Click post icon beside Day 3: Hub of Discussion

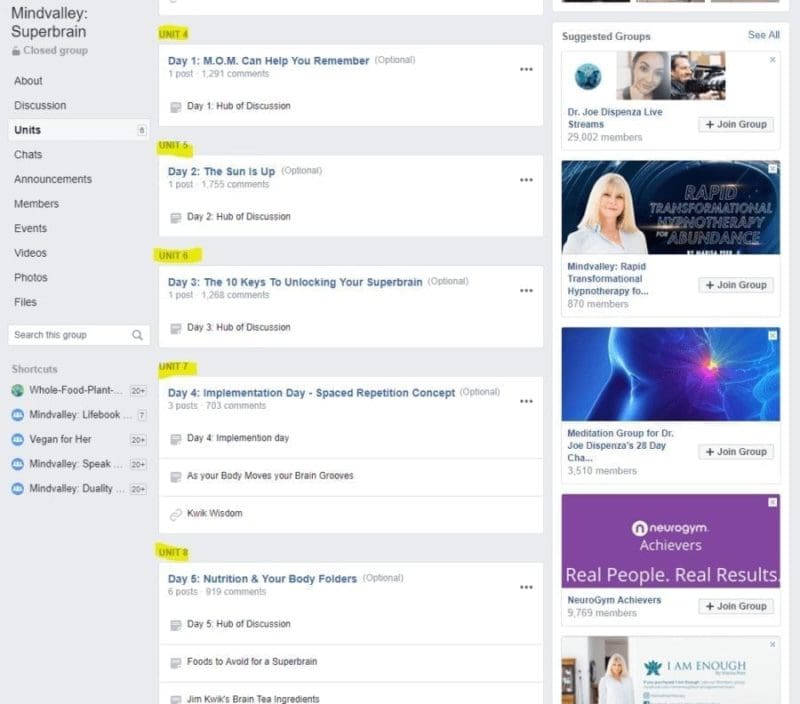coord(176,328)
